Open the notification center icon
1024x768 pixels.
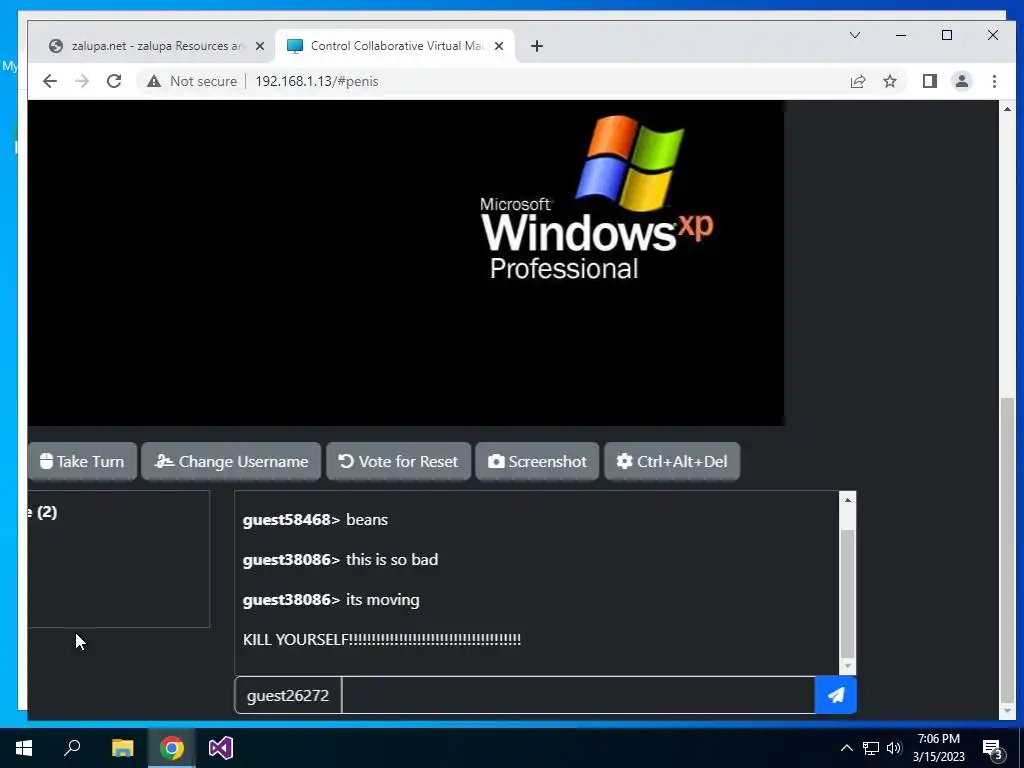click(992, 748)
